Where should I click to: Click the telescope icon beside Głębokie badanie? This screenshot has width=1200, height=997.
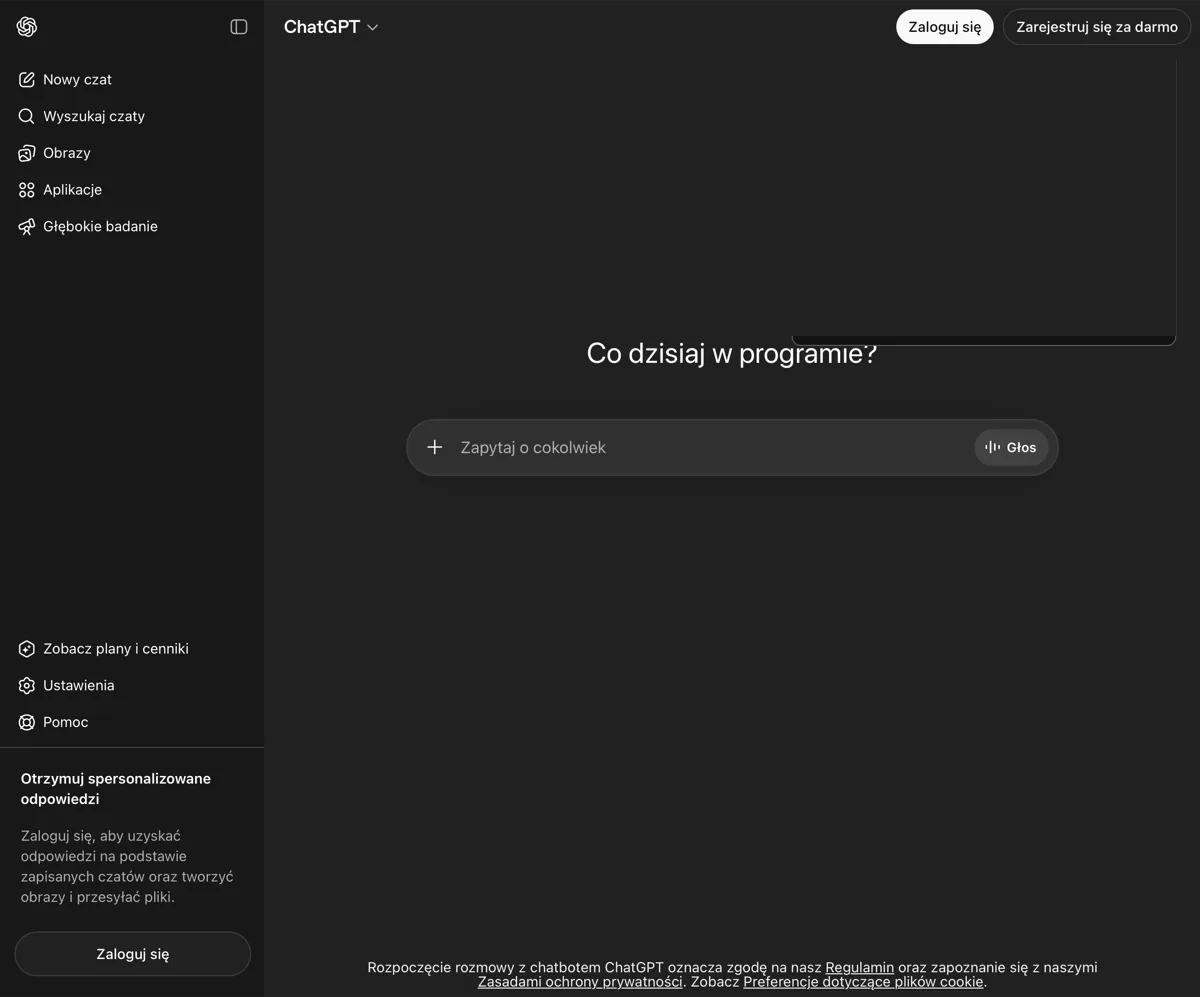(27, 227)
